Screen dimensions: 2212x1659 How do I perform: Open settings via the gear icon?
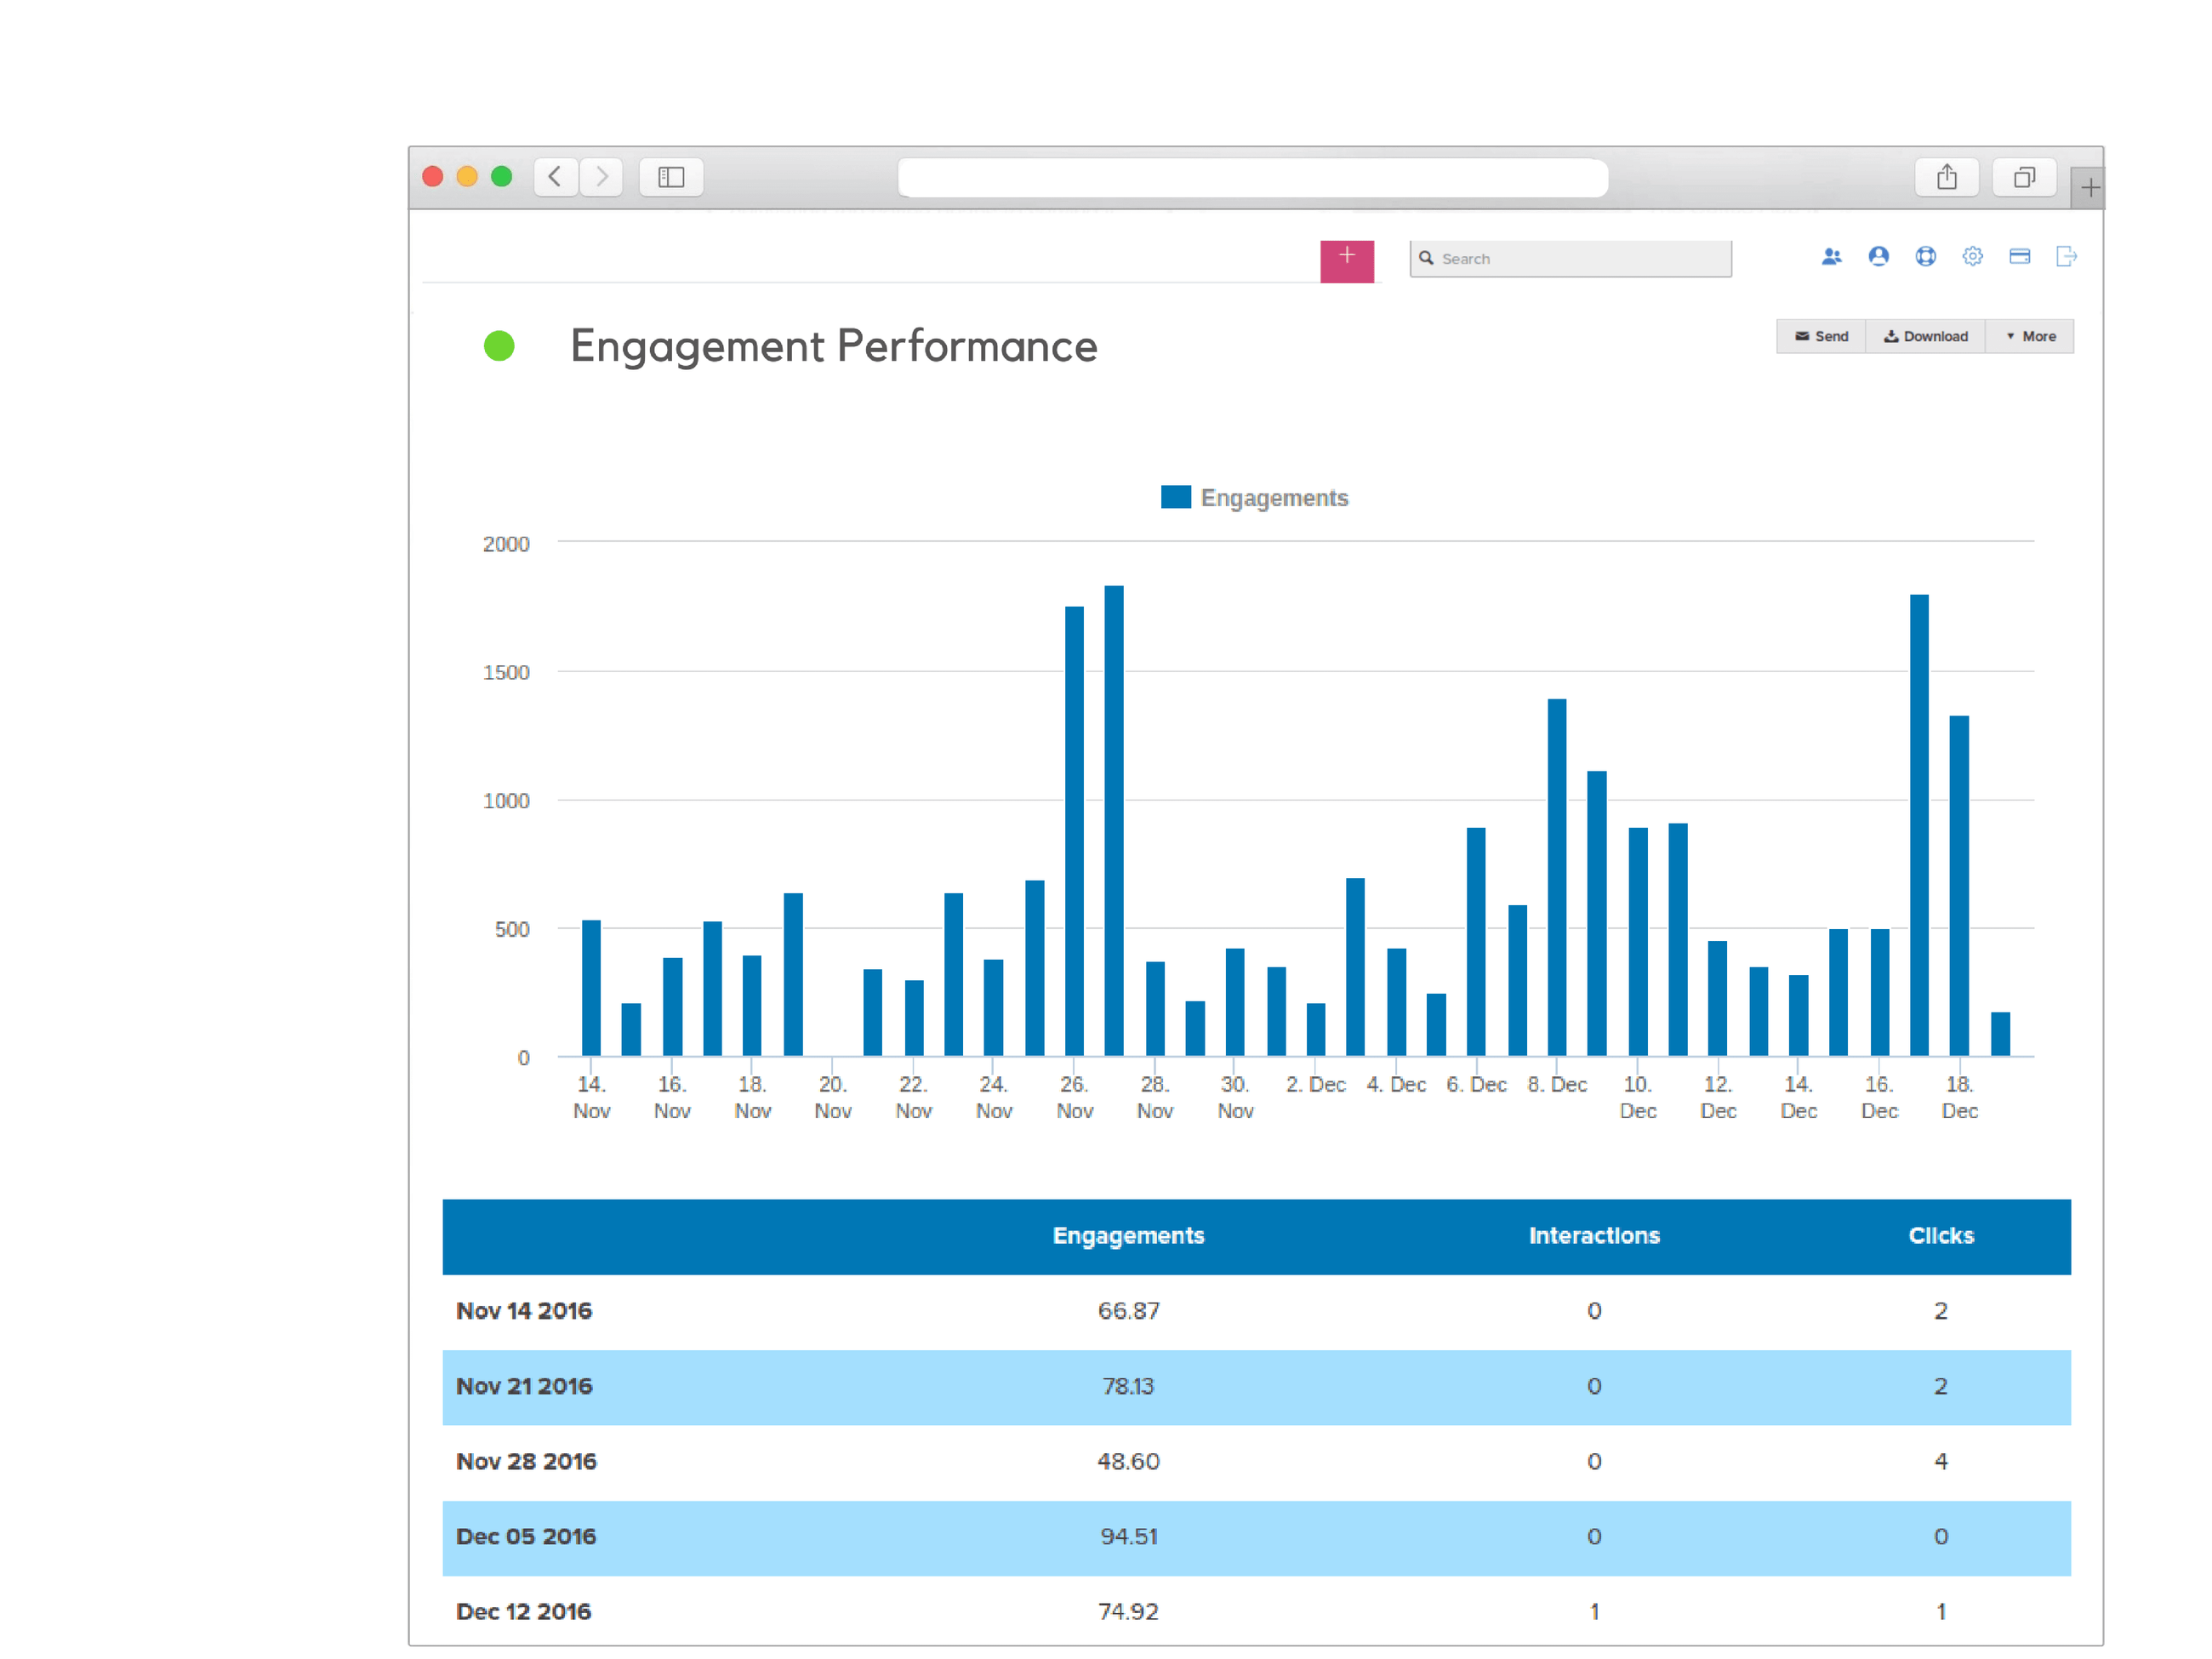click(1972, 257)
